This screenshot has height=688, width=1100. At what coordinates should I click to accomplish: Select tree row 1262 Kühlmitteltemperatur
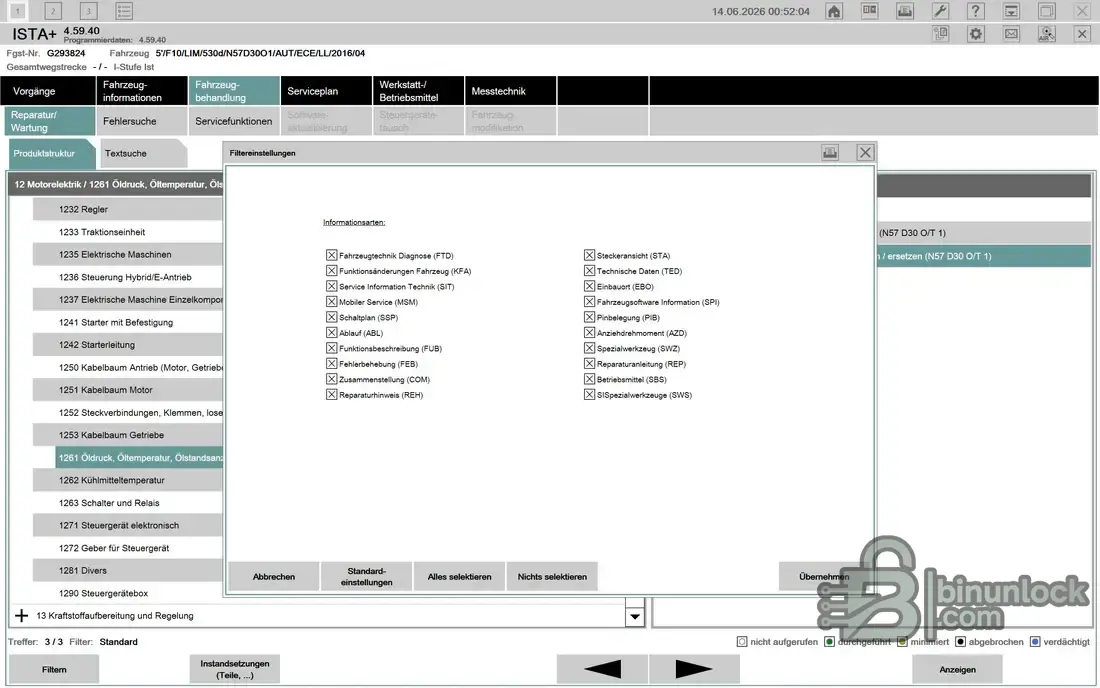pyautogui.click(x=128, y=480)
